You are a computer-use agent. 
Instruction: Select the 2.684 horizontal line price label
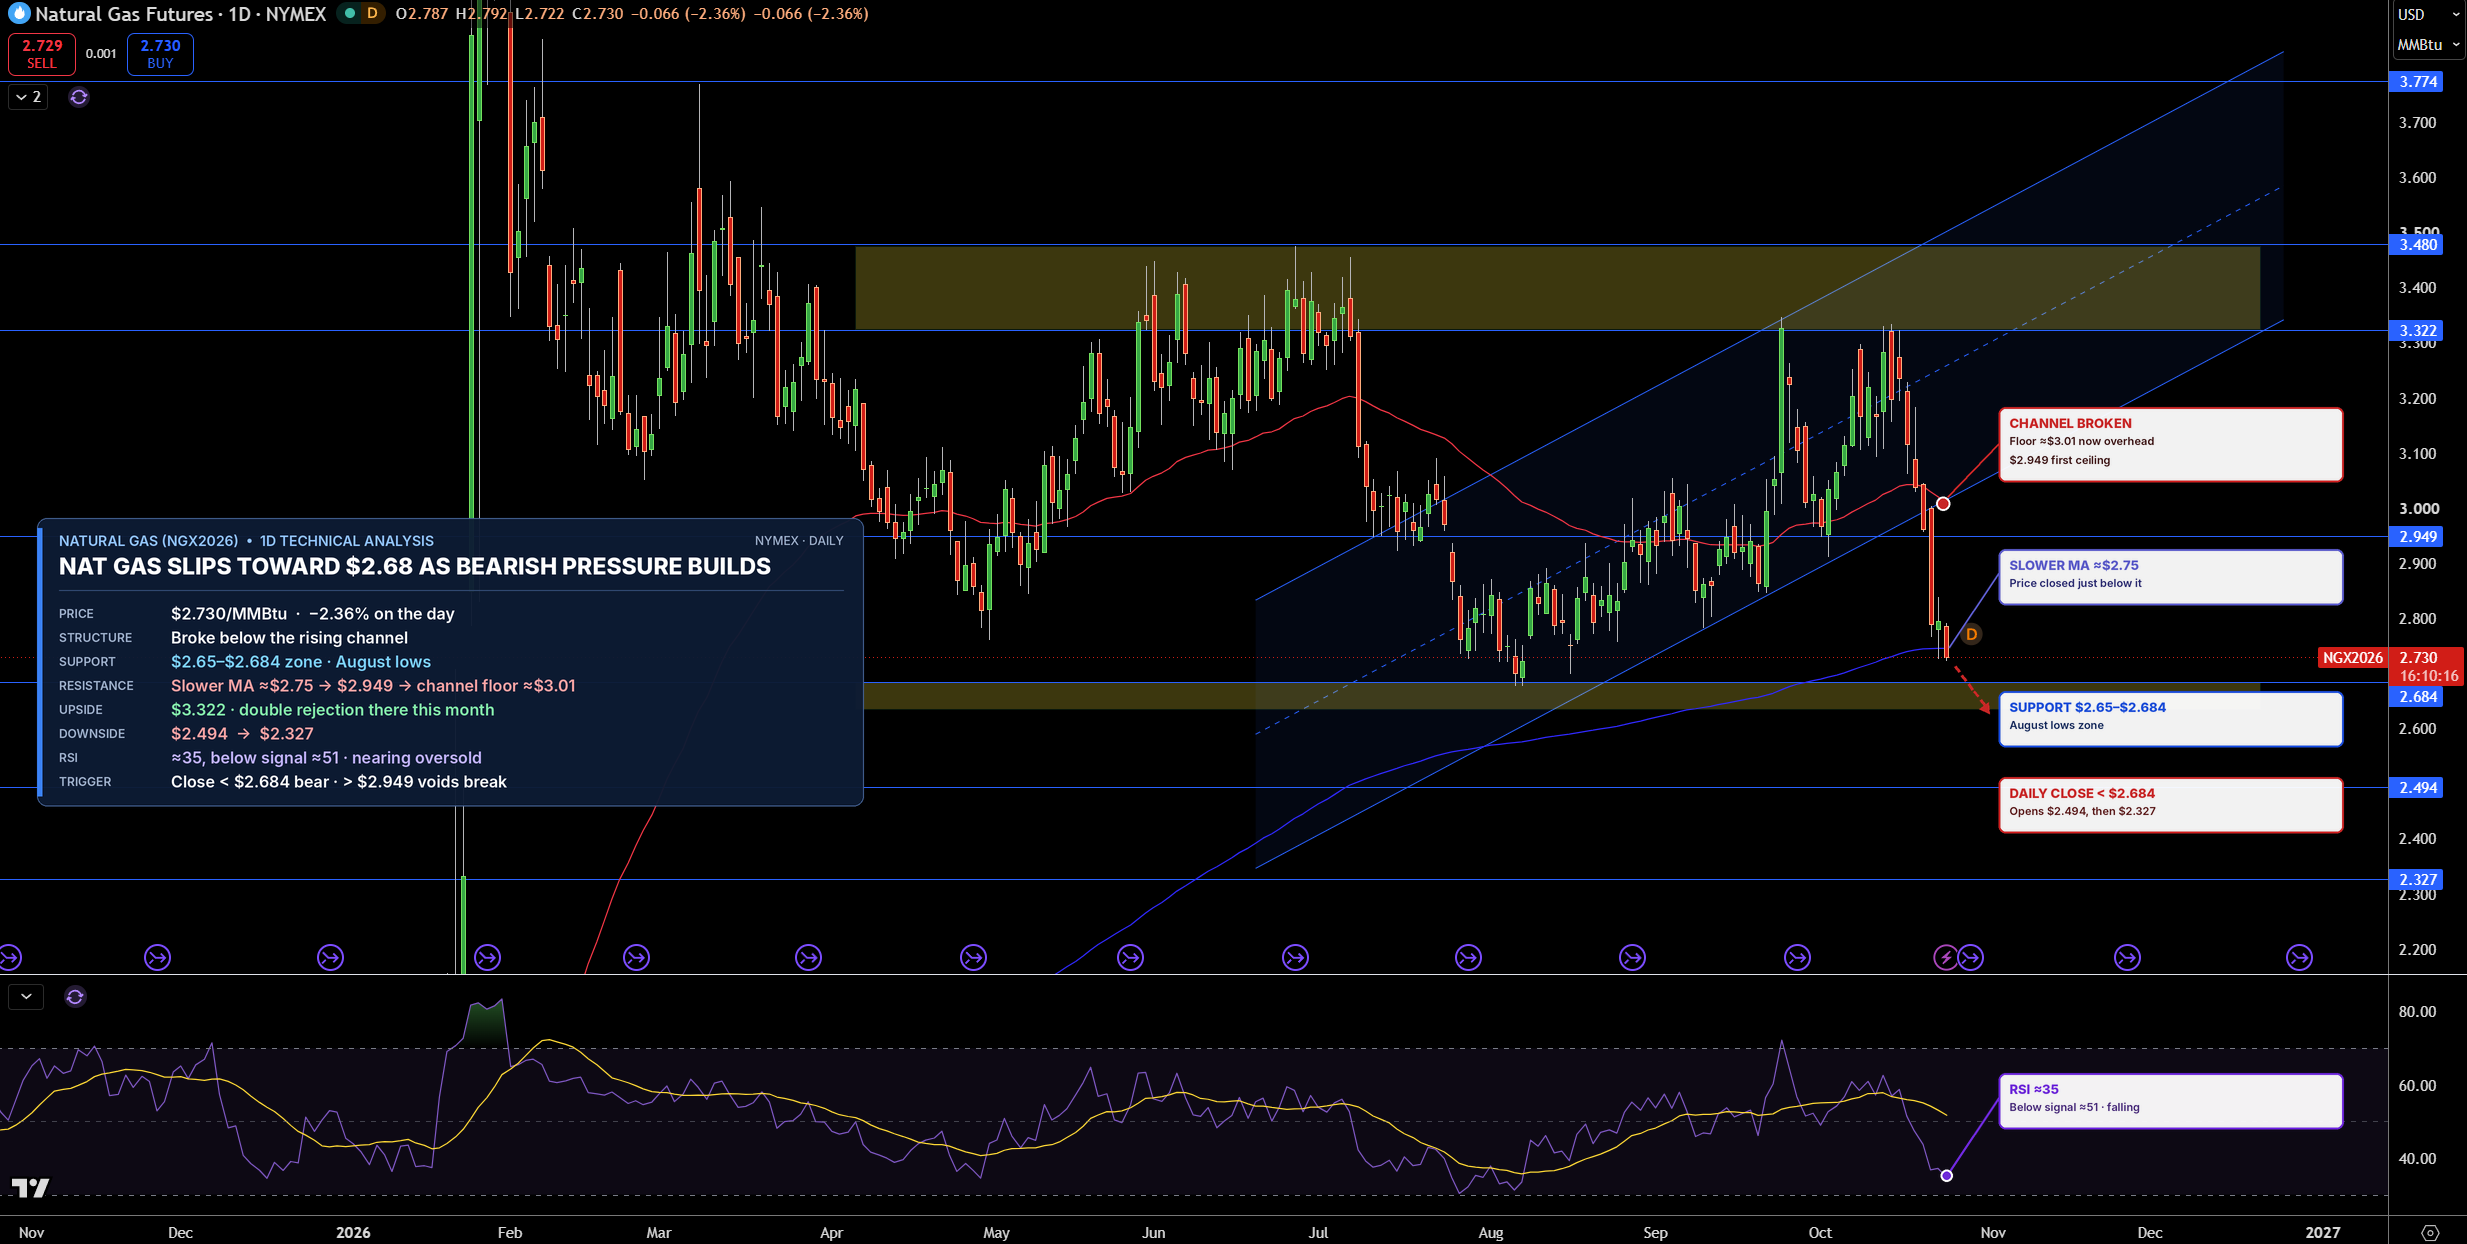(2416, 697)
